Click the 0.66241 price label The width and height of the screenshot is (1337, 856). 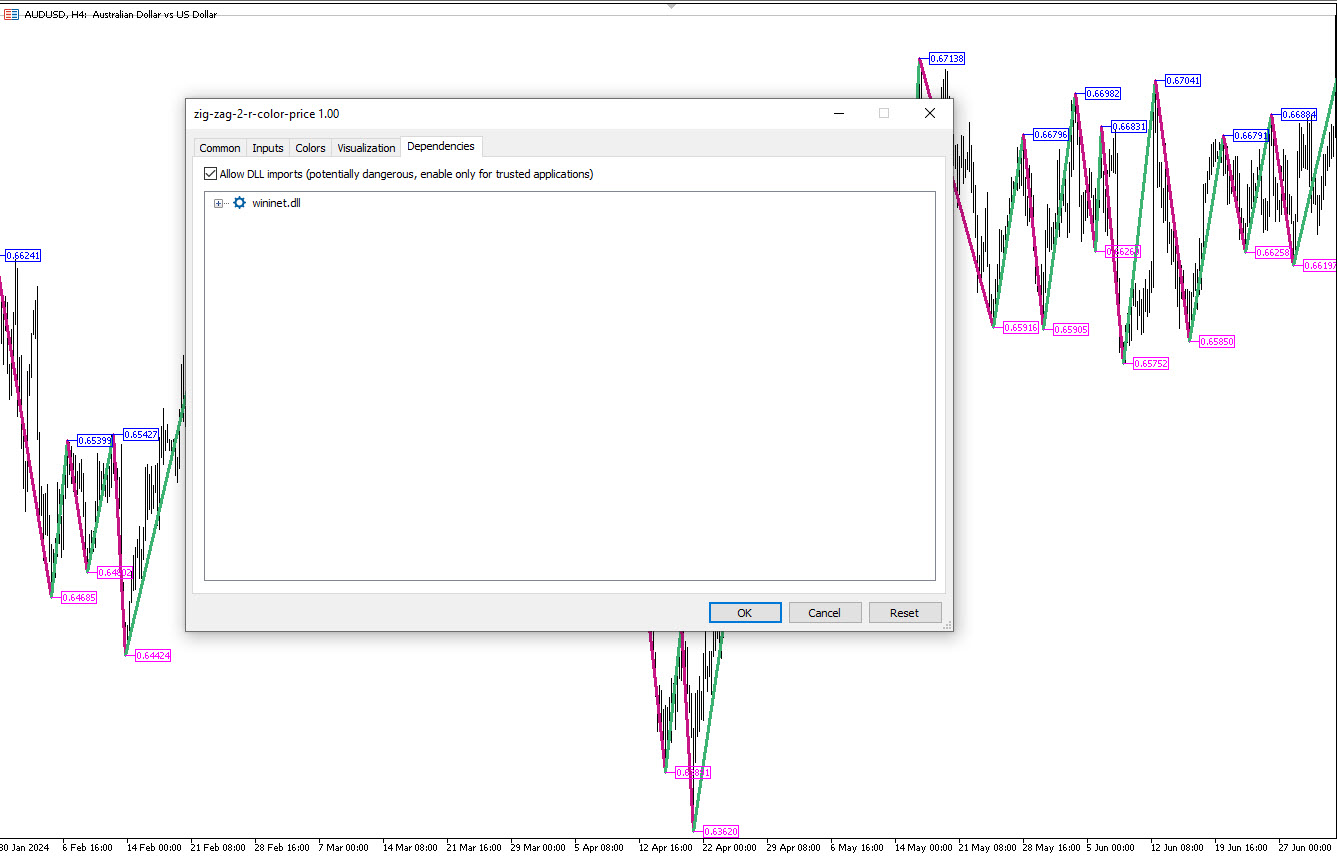[x=23, y=256]
